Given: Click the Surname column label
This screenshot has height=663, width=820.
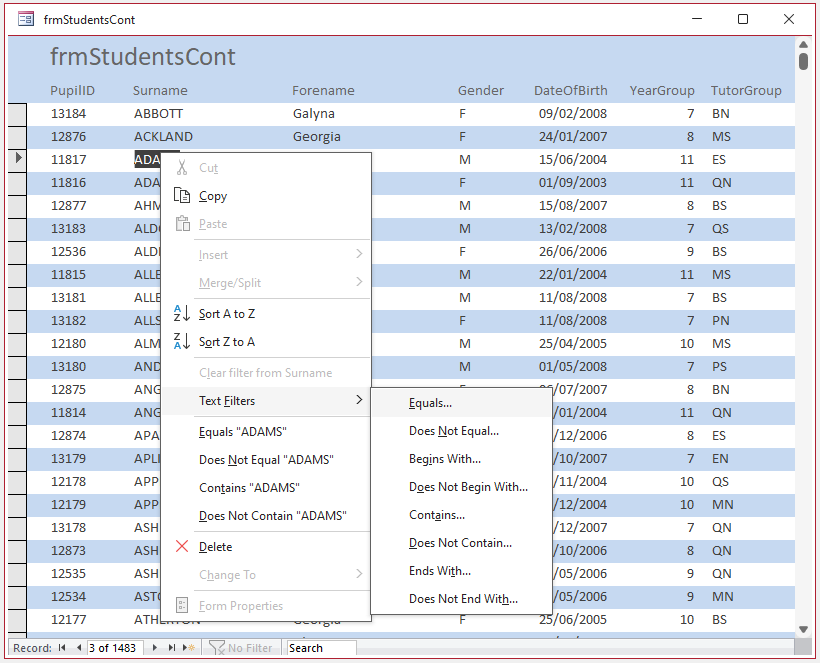Looking at the screenshot, I should pyautogui.click(x=160, y=90).
